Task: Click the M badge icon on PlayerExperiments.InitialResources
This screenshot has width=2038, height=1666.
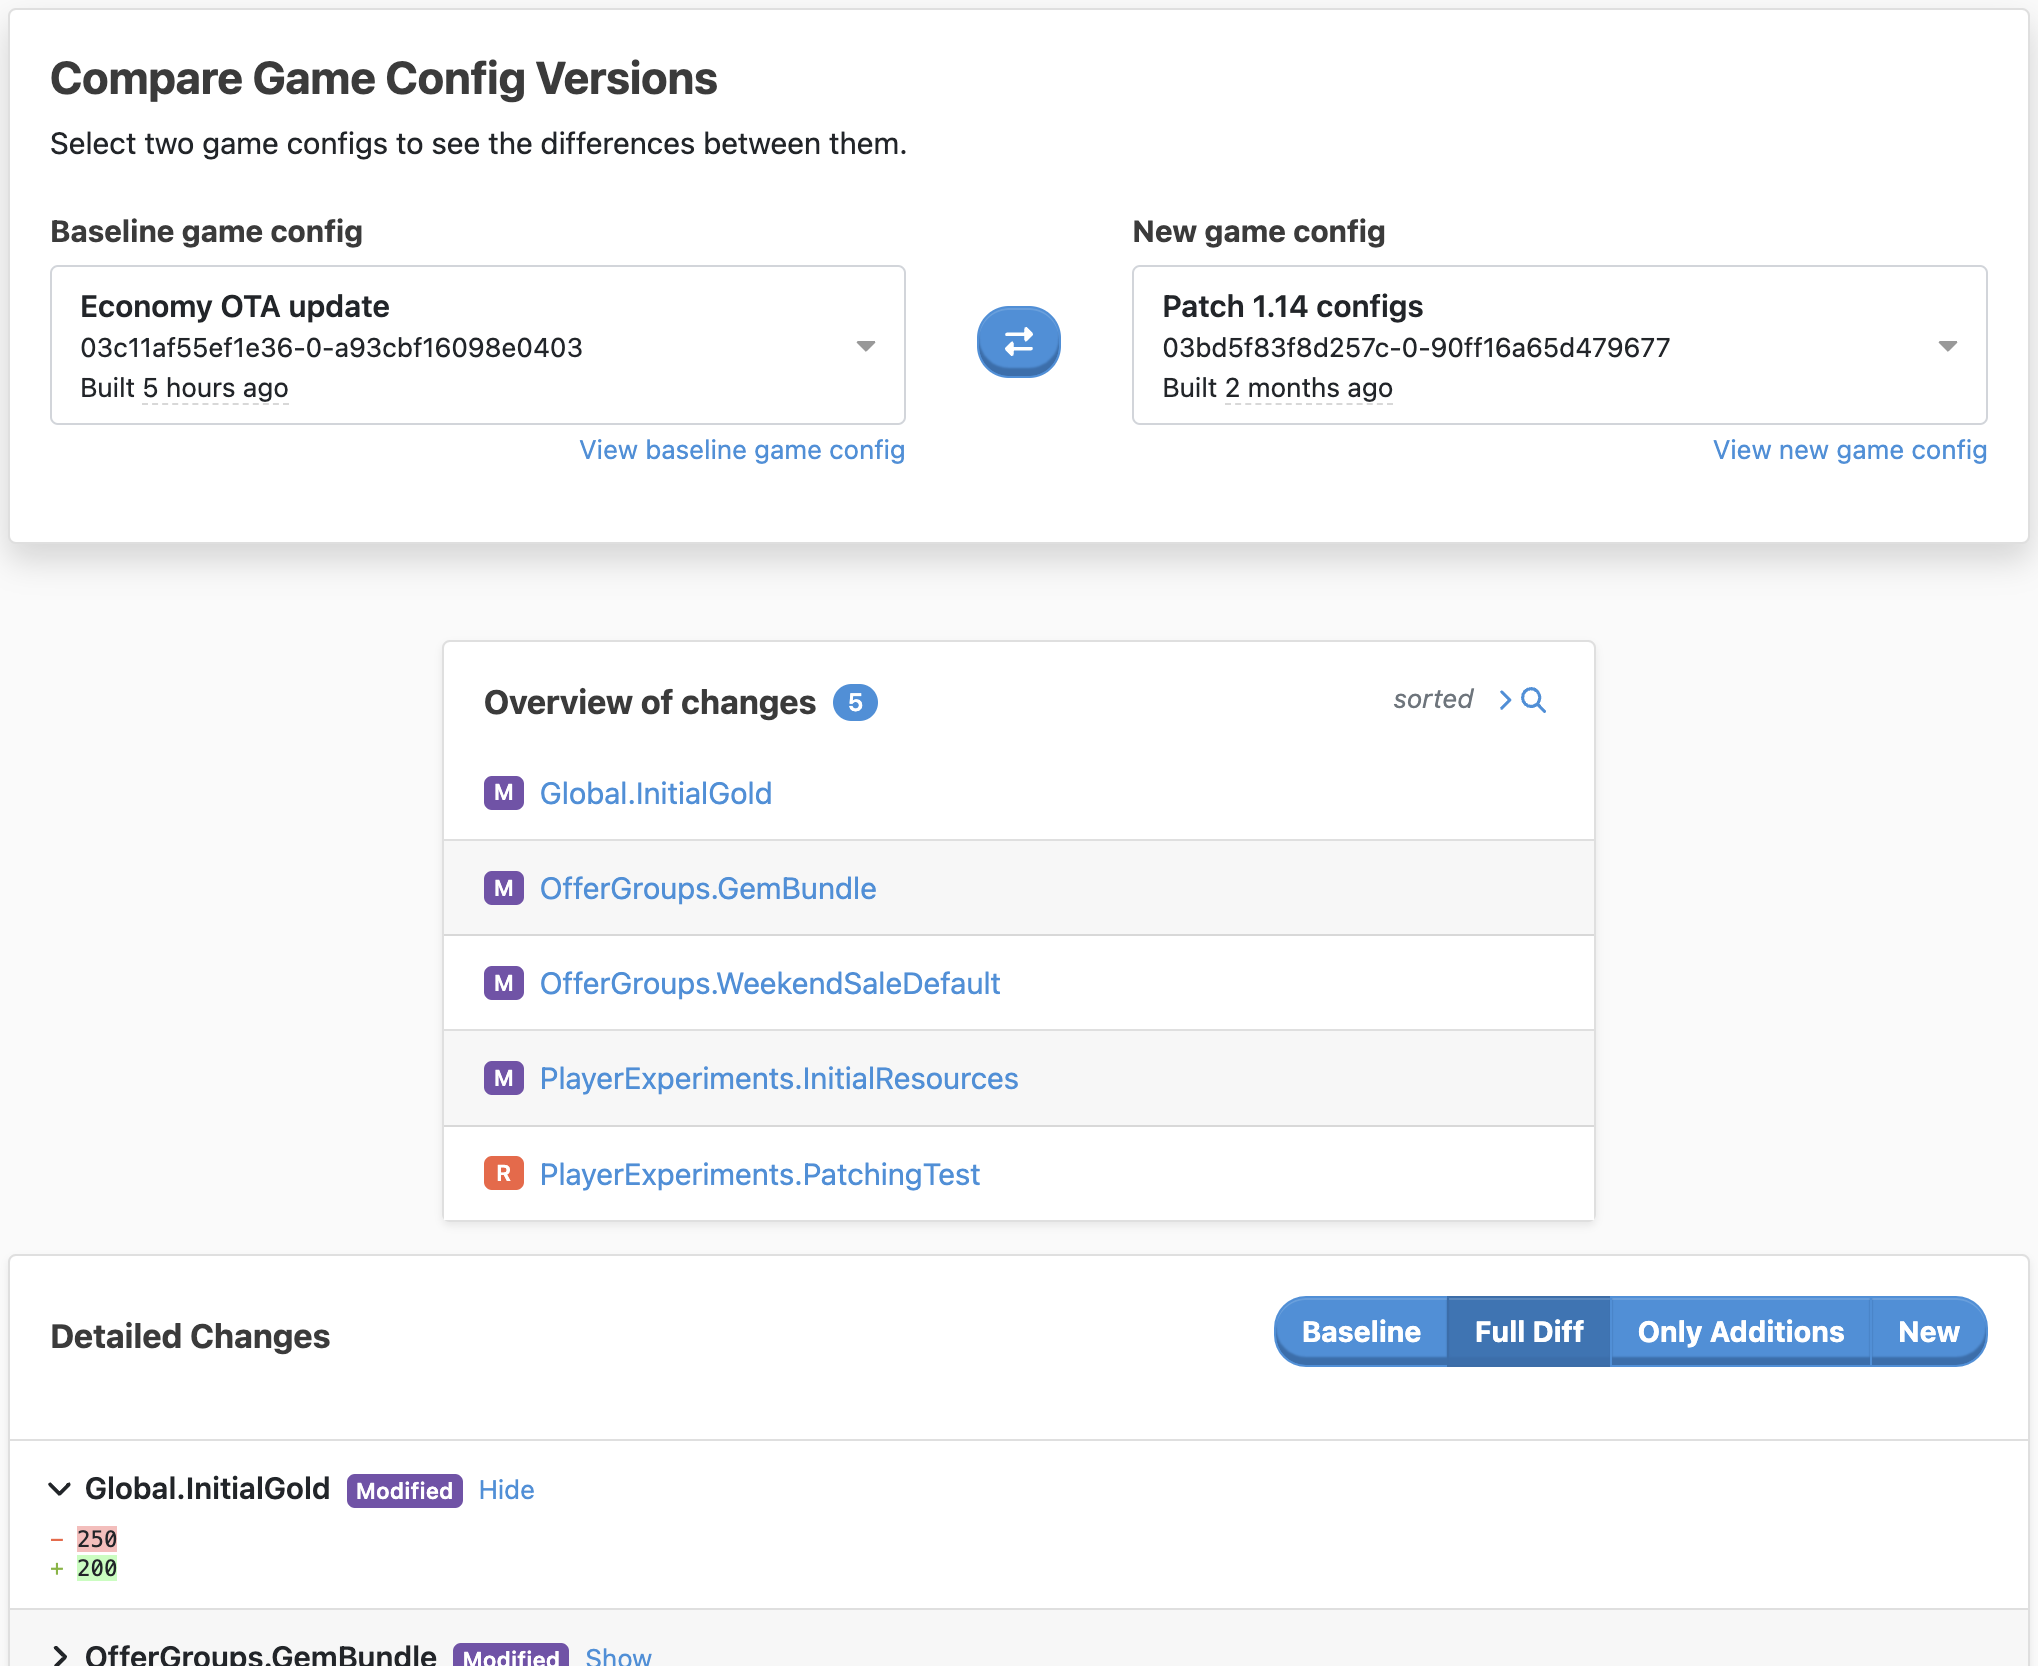Action: pos(504,1077)
